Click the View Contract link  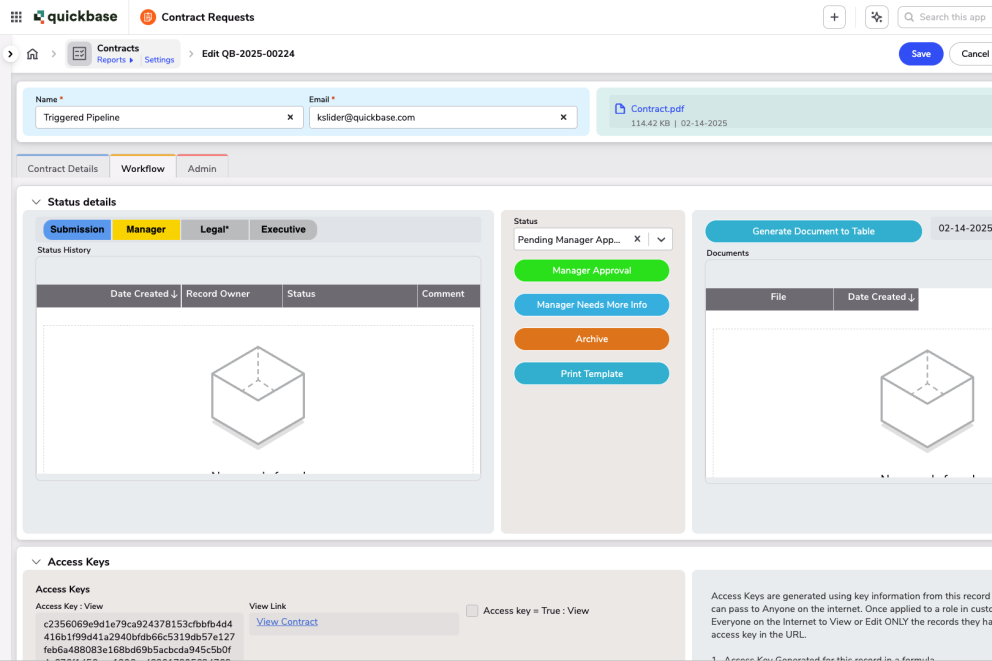[287, 621]
